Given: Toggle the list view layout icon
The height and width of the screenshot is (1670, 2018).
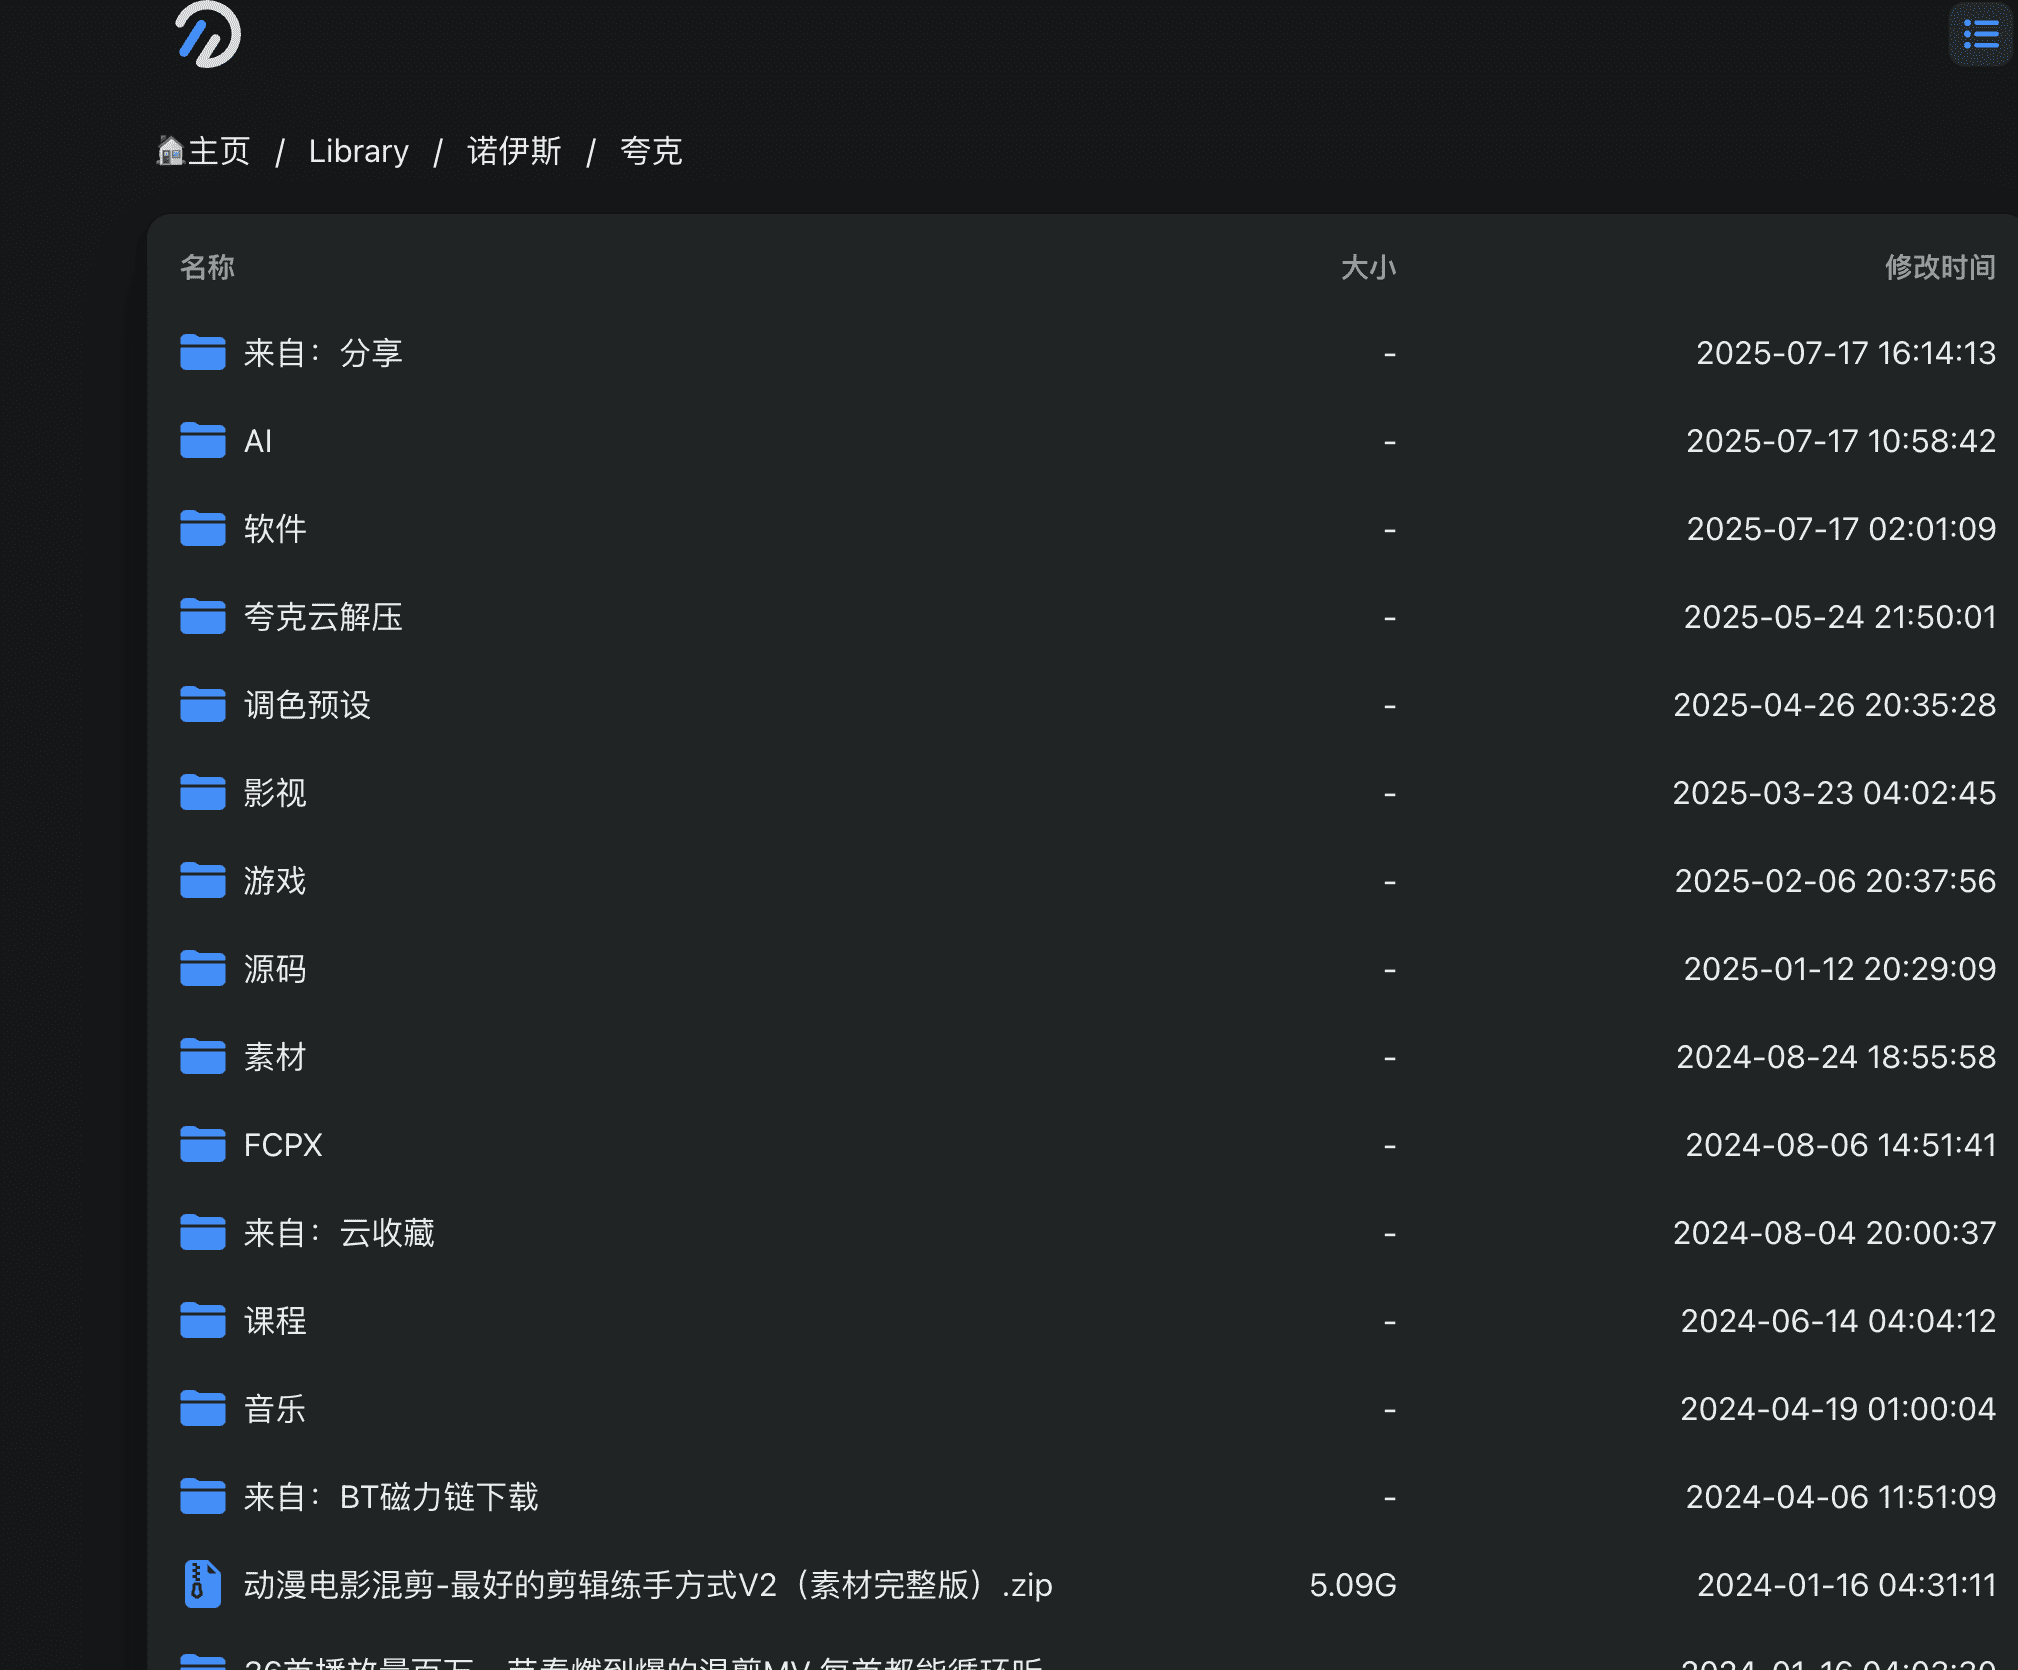Looking at the screenshot, I should pyautogui.click(x=1980, y=35).
